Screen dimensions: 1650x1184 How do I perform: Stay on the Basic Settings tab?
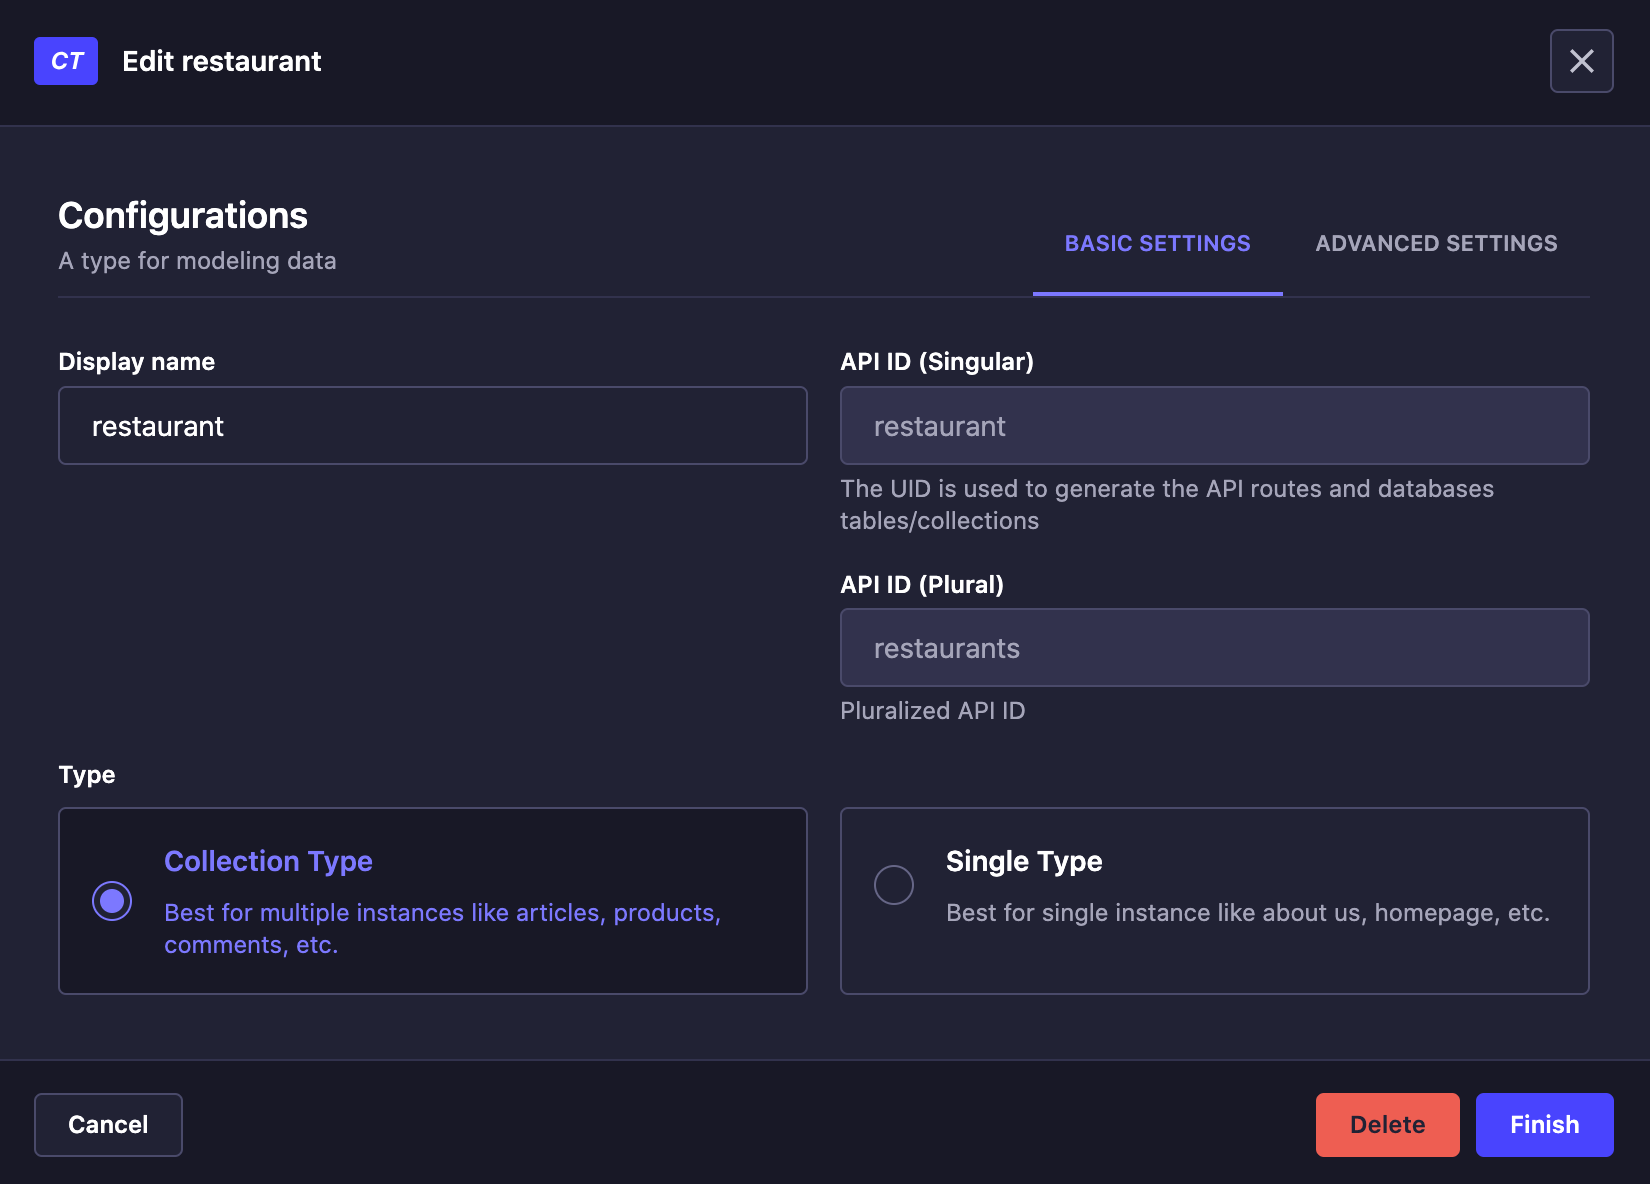tap(1157, 243)
